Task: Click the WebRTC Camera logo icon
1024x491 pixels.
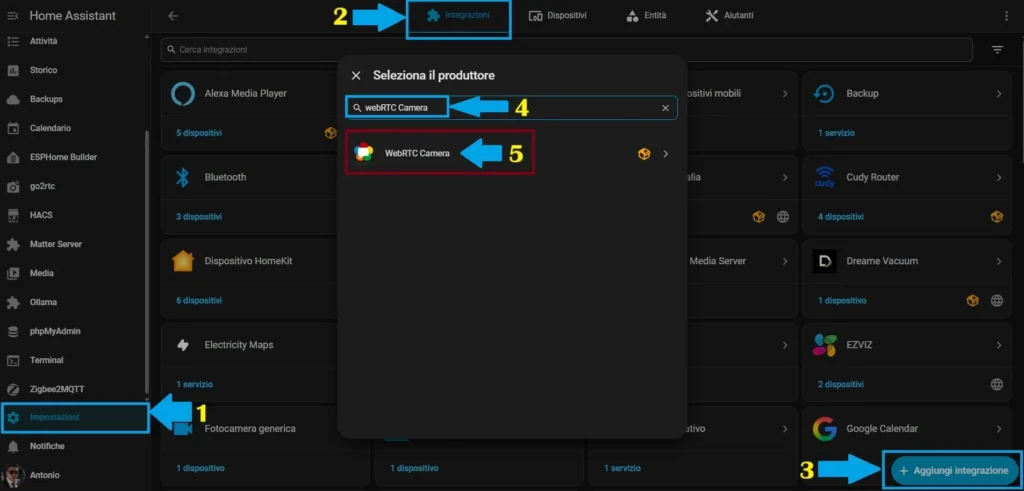Action: pos(364,153)
